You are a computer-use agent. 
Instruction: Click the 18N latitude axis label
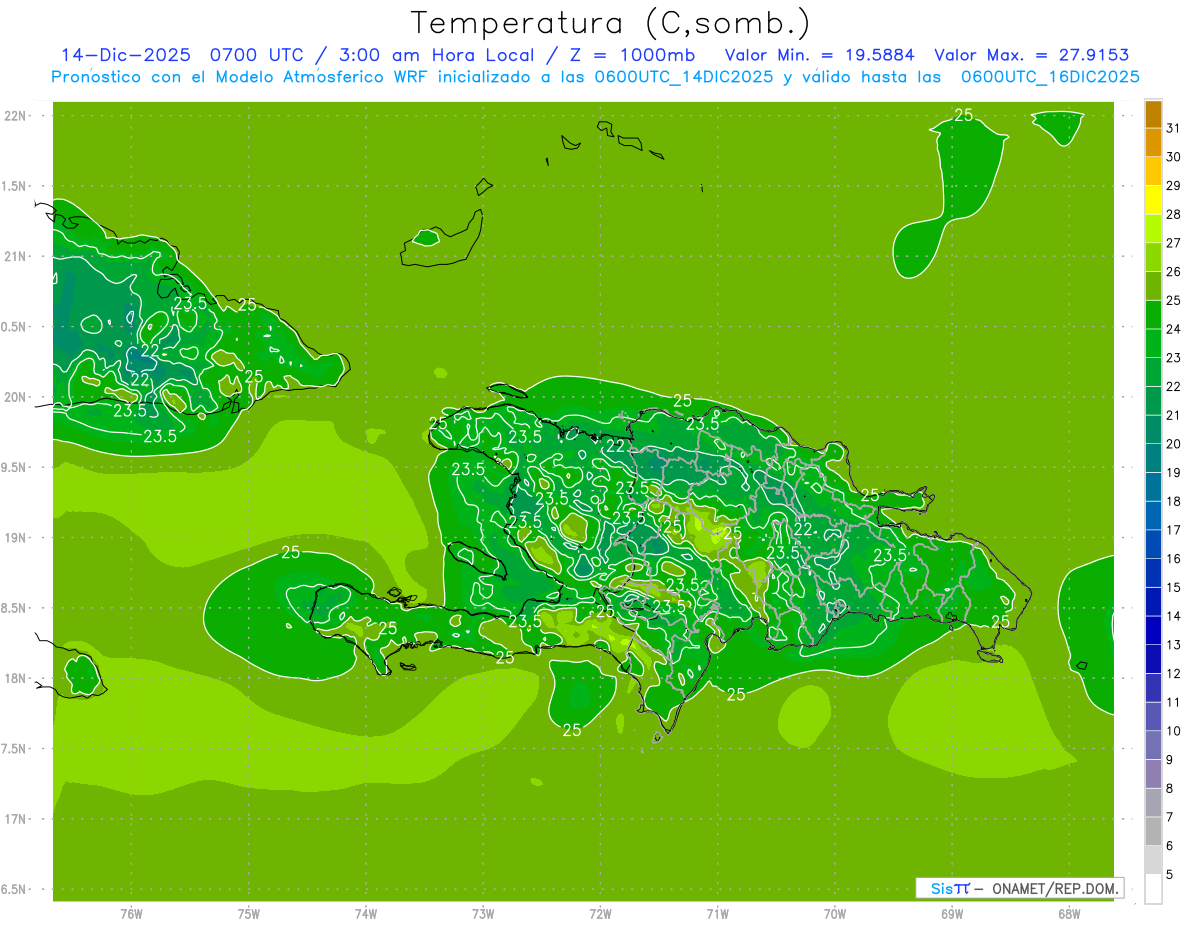[16, 679]
